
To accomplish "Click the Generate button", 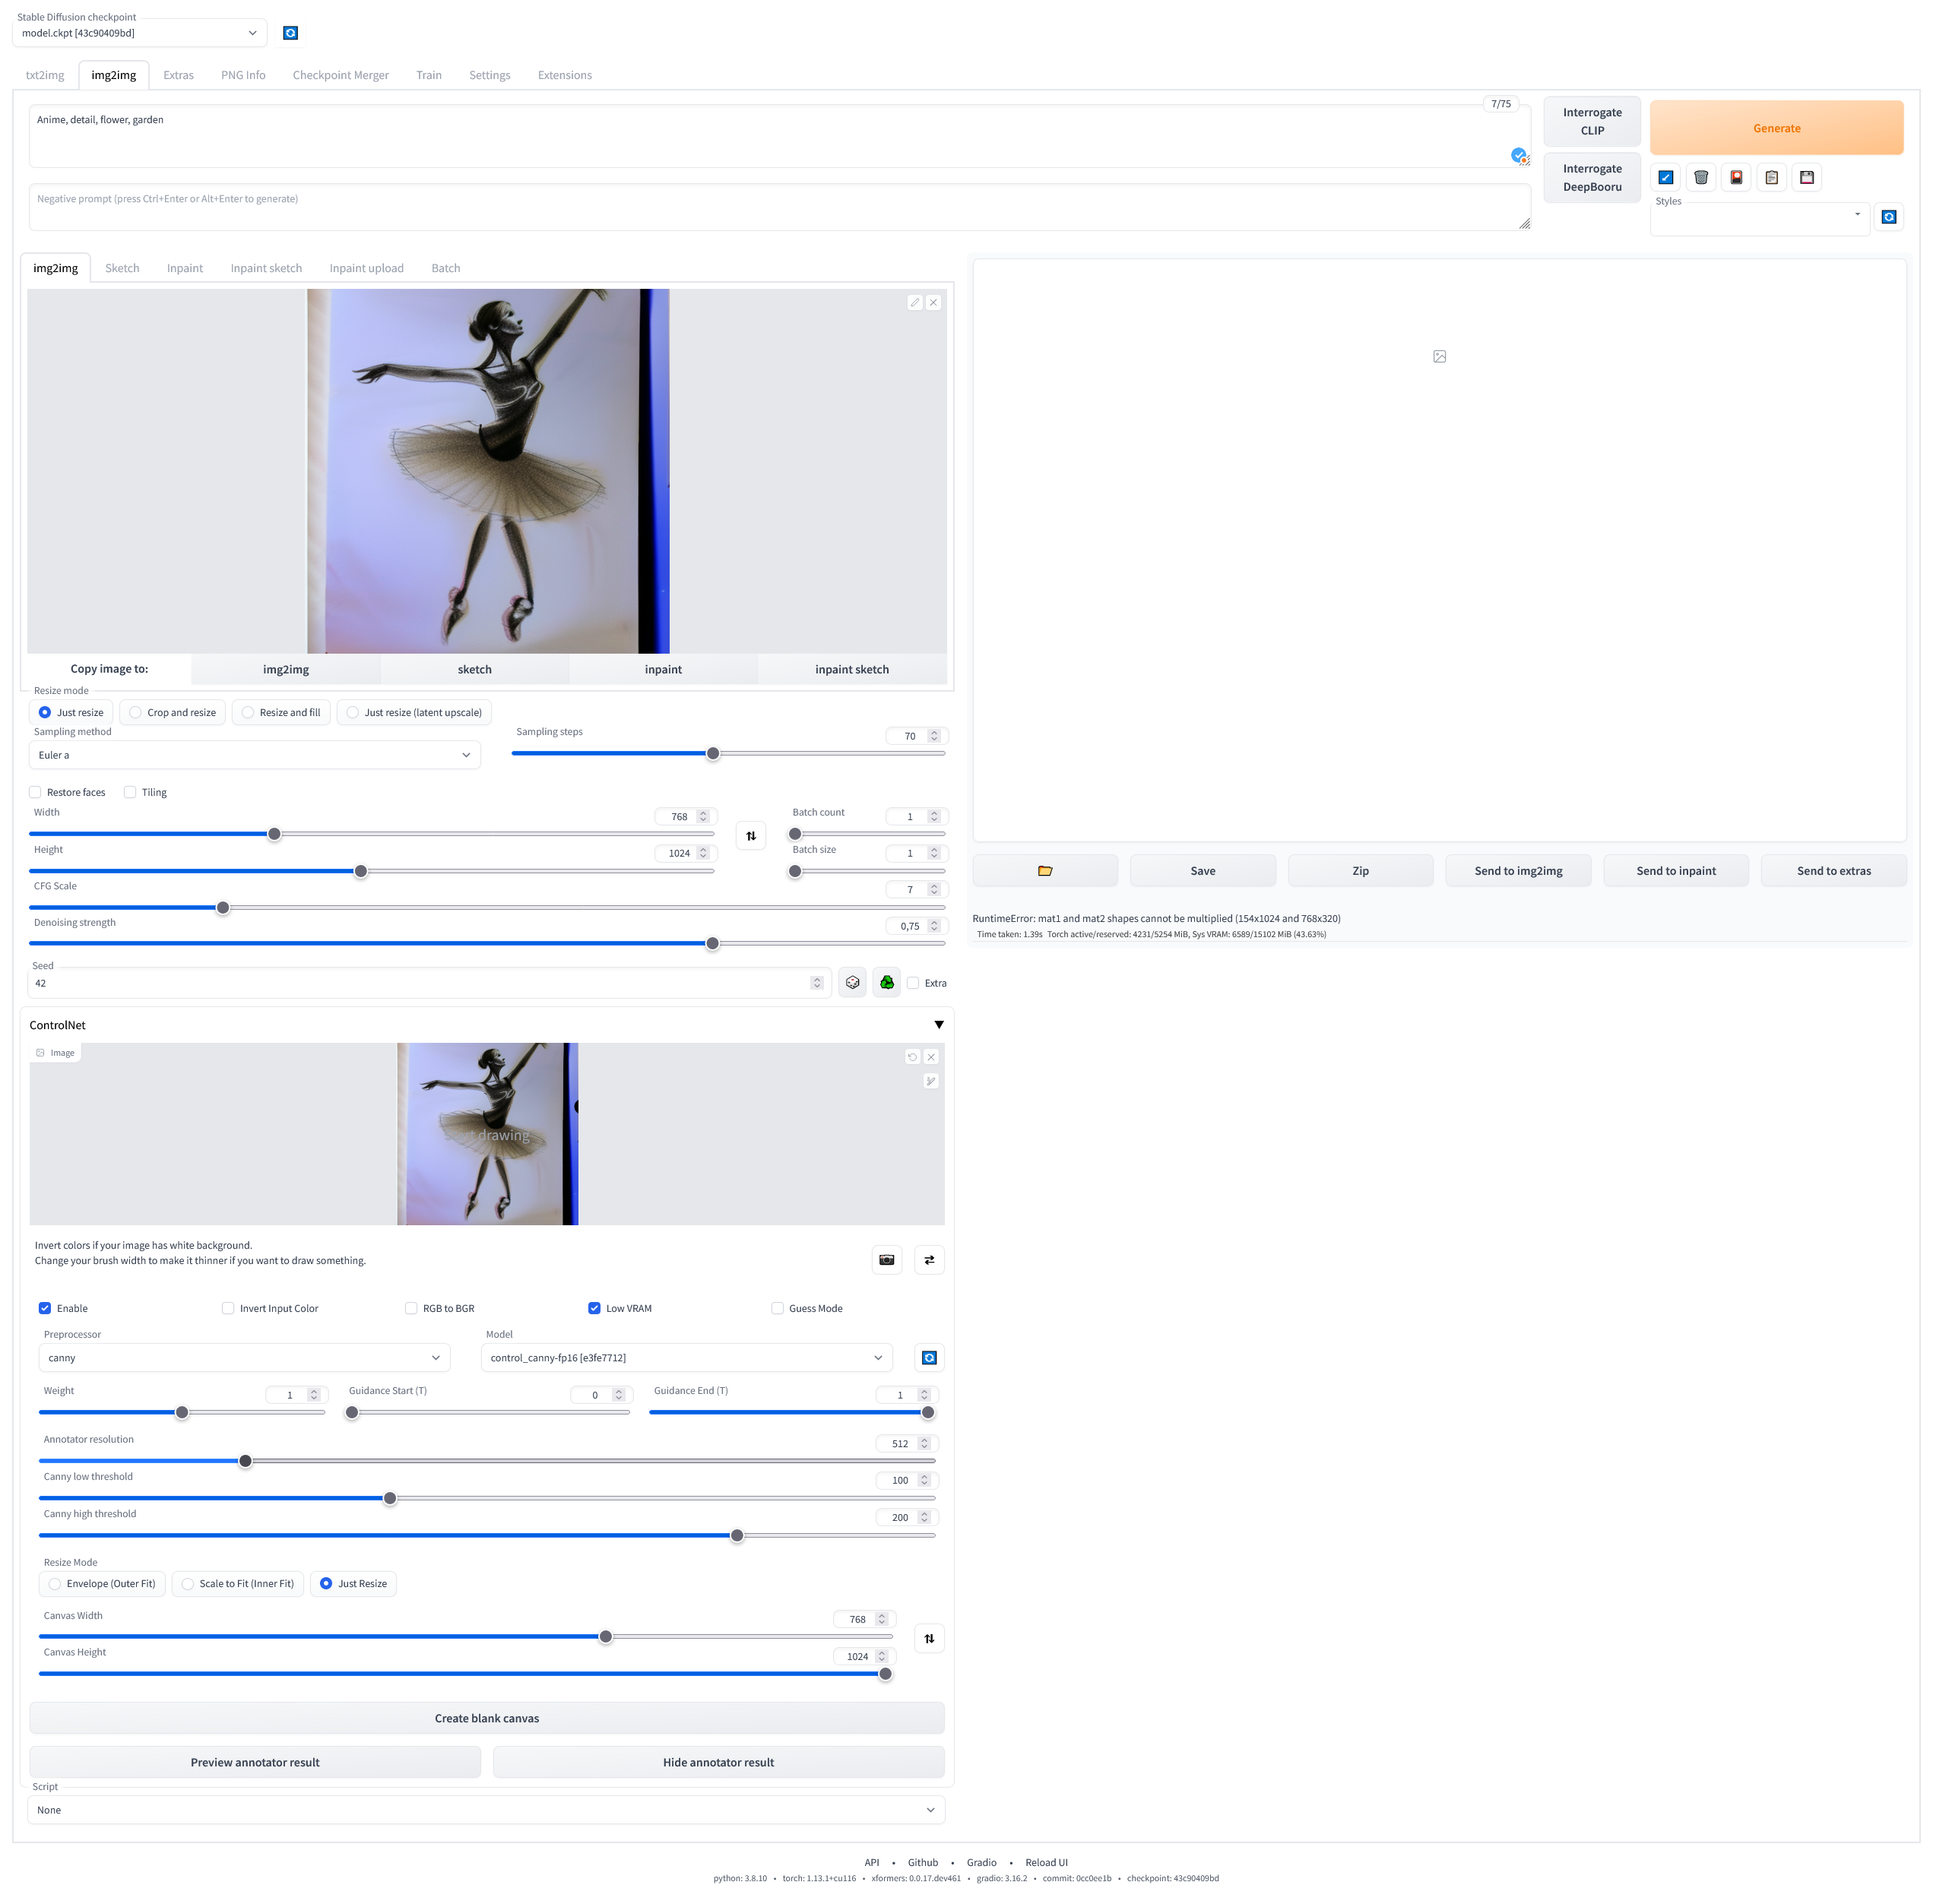I will [x=1776, y=128].
